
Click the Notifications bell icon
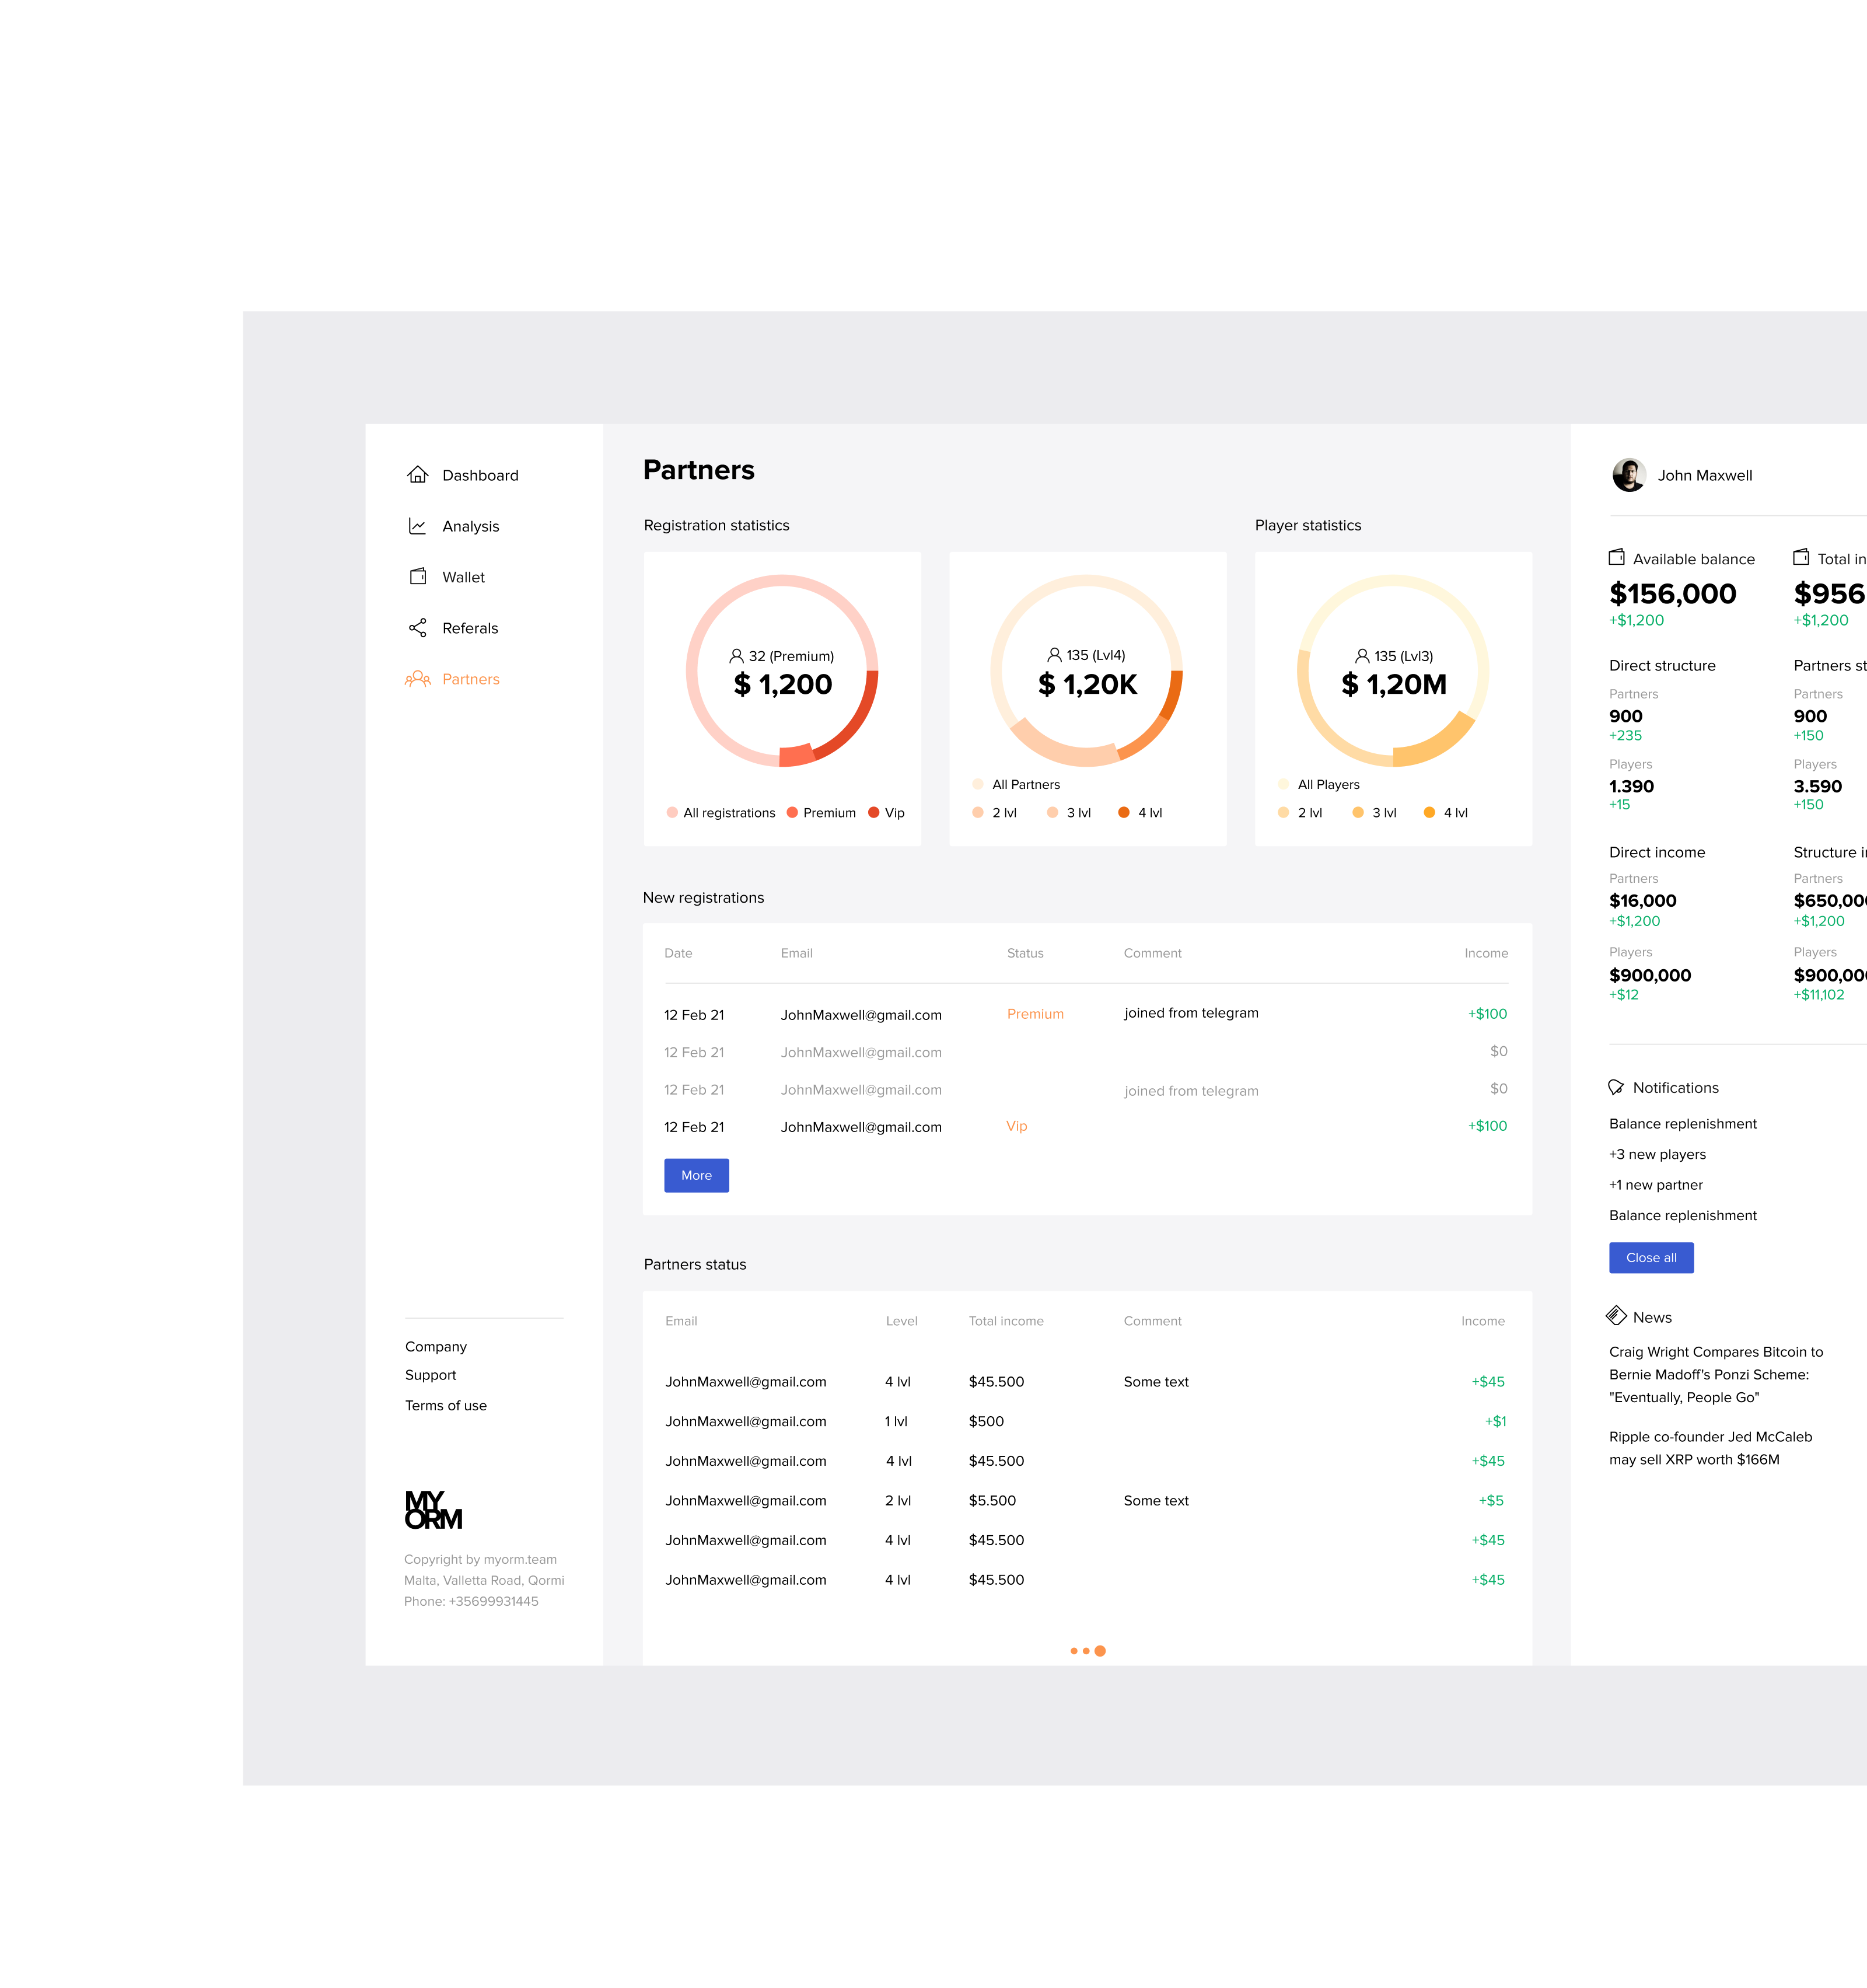1616,1088
